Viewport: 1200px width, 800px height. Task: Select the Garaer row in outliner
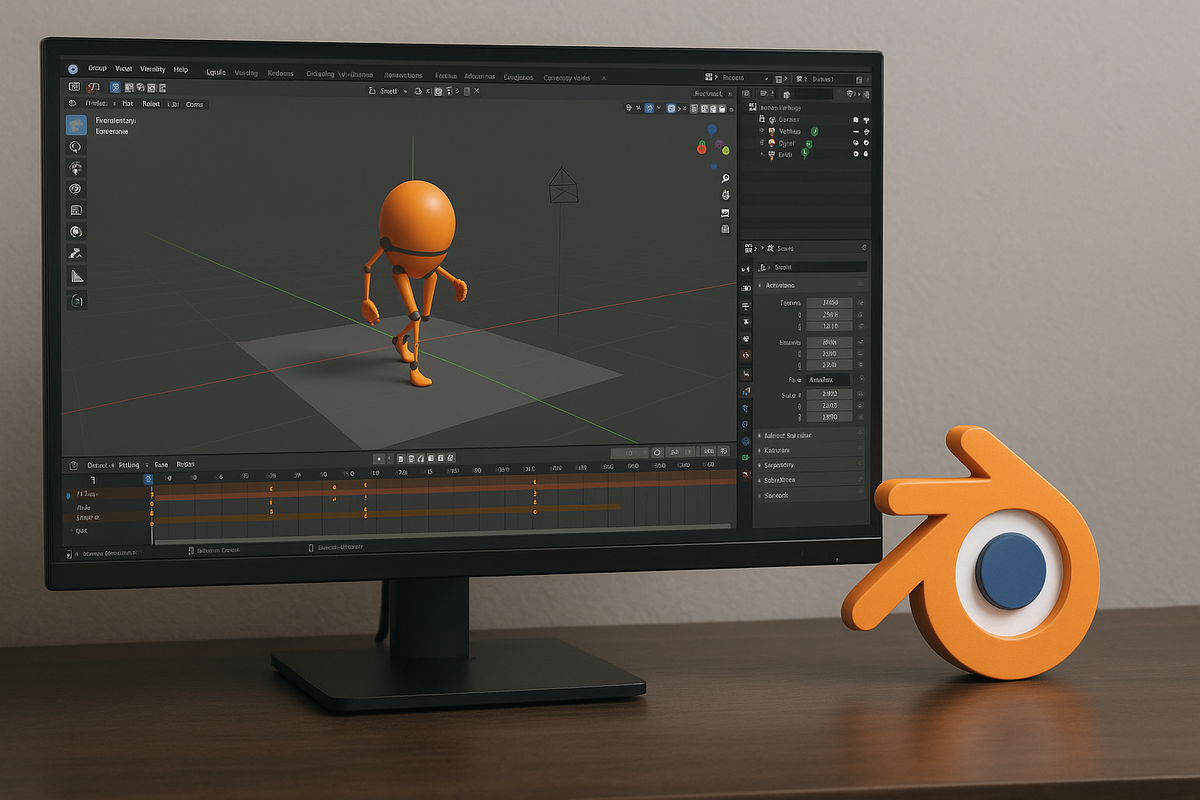coord(810,119)
